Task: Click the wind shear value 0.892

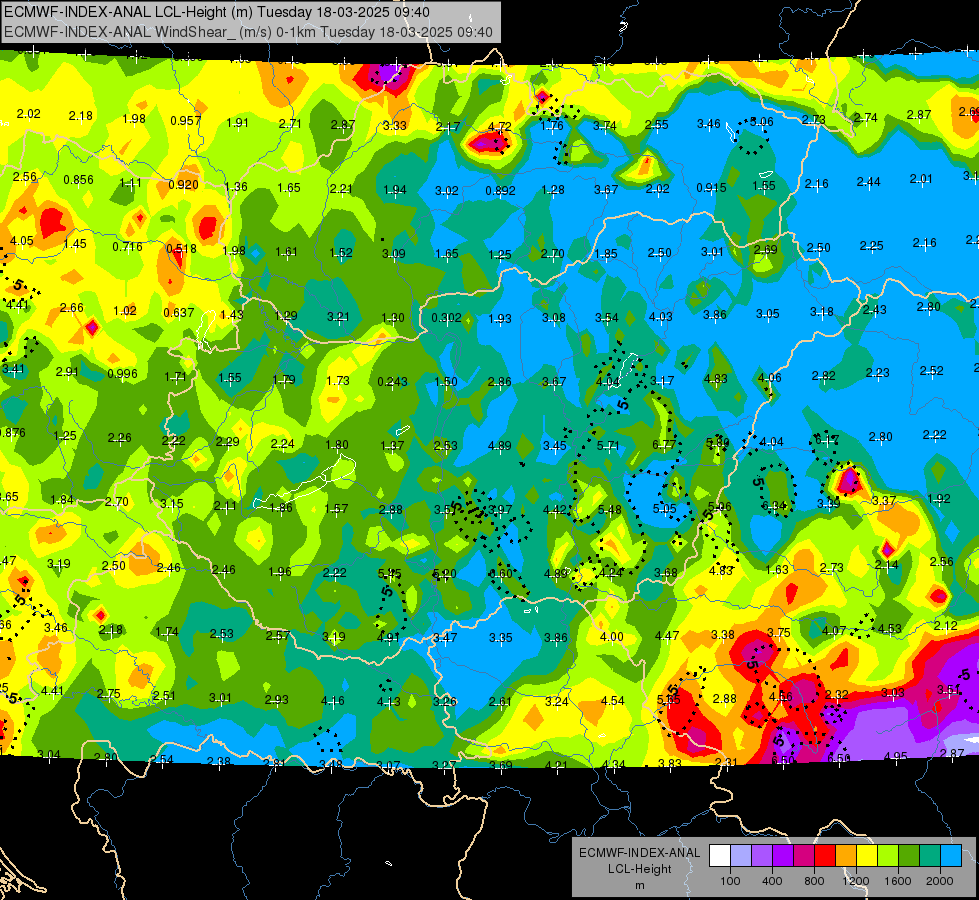Action: (501, 190)
